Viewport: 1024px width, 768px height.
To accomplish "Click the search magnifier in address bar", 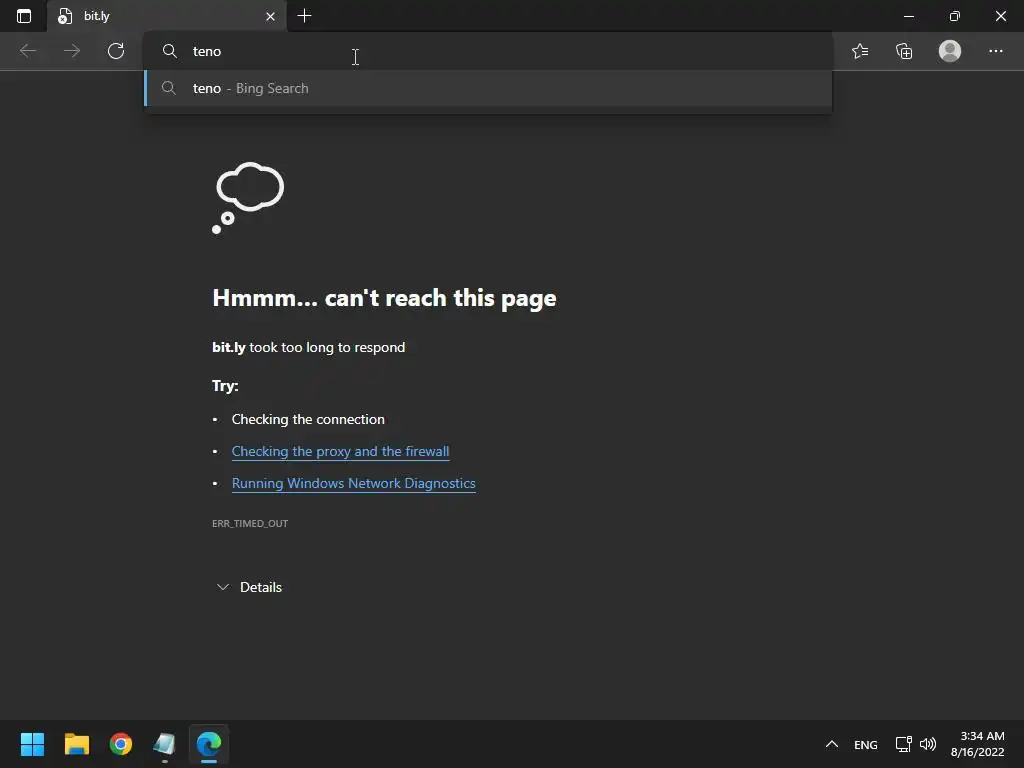I will pyautogui.click(x=170, y=51).
